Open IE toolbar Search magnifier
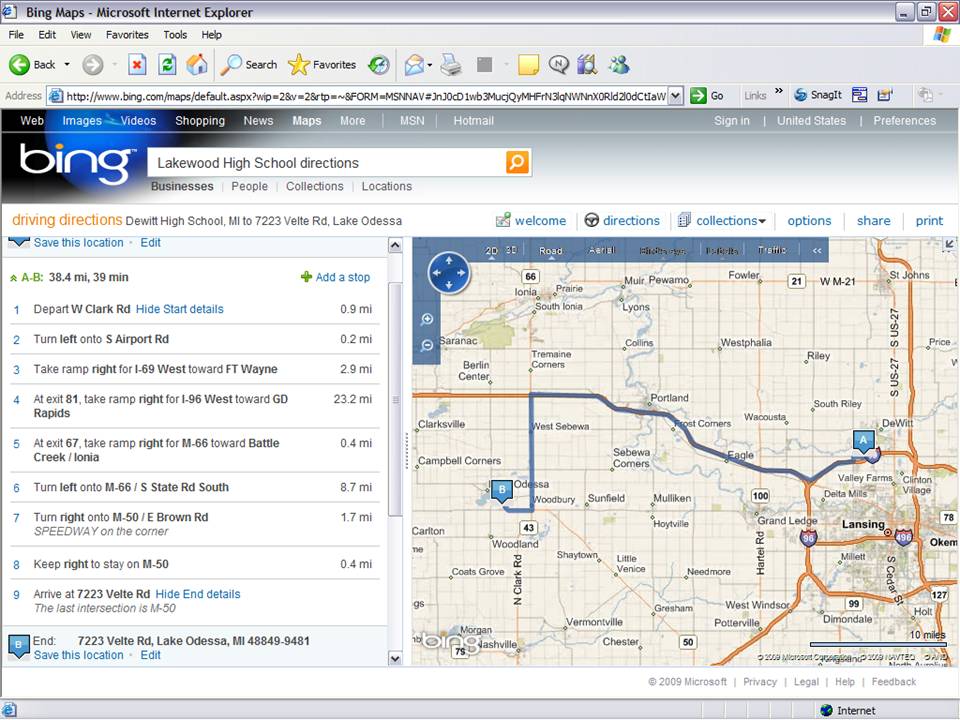Screen dimensions: 960x720 pos(249,64)
